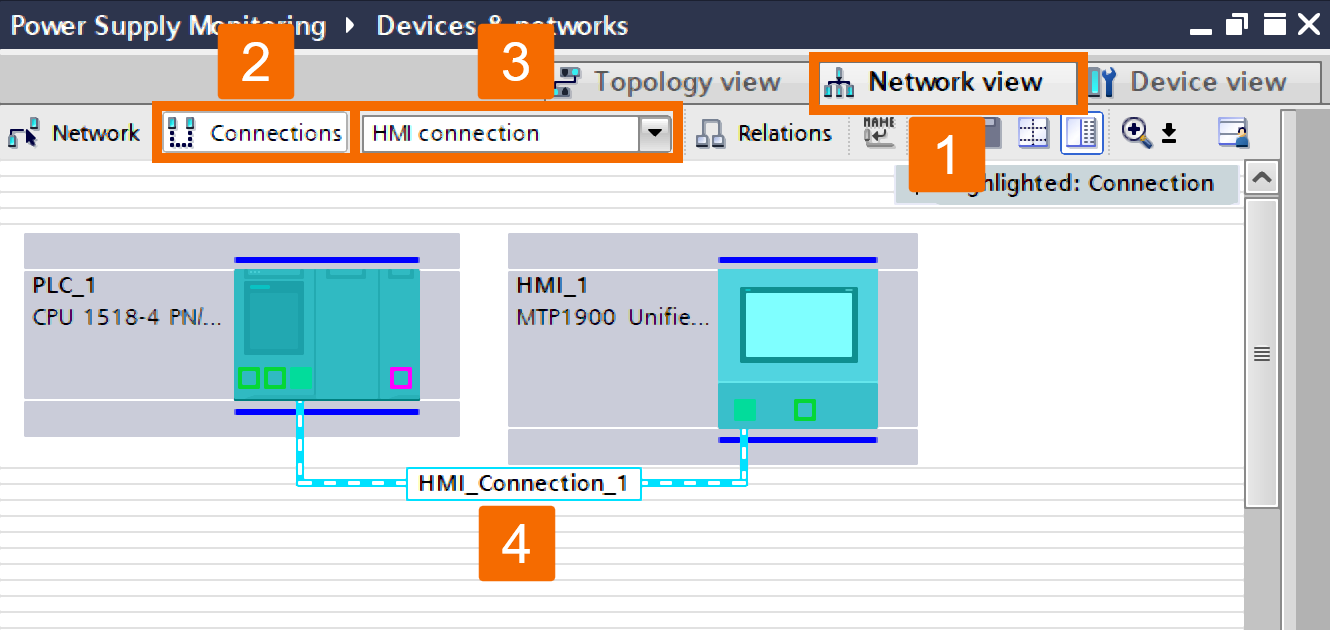Click the second outlined green port on PLC_1
The height and width of the screenshot is (630, 1330).
coord(274,378)
